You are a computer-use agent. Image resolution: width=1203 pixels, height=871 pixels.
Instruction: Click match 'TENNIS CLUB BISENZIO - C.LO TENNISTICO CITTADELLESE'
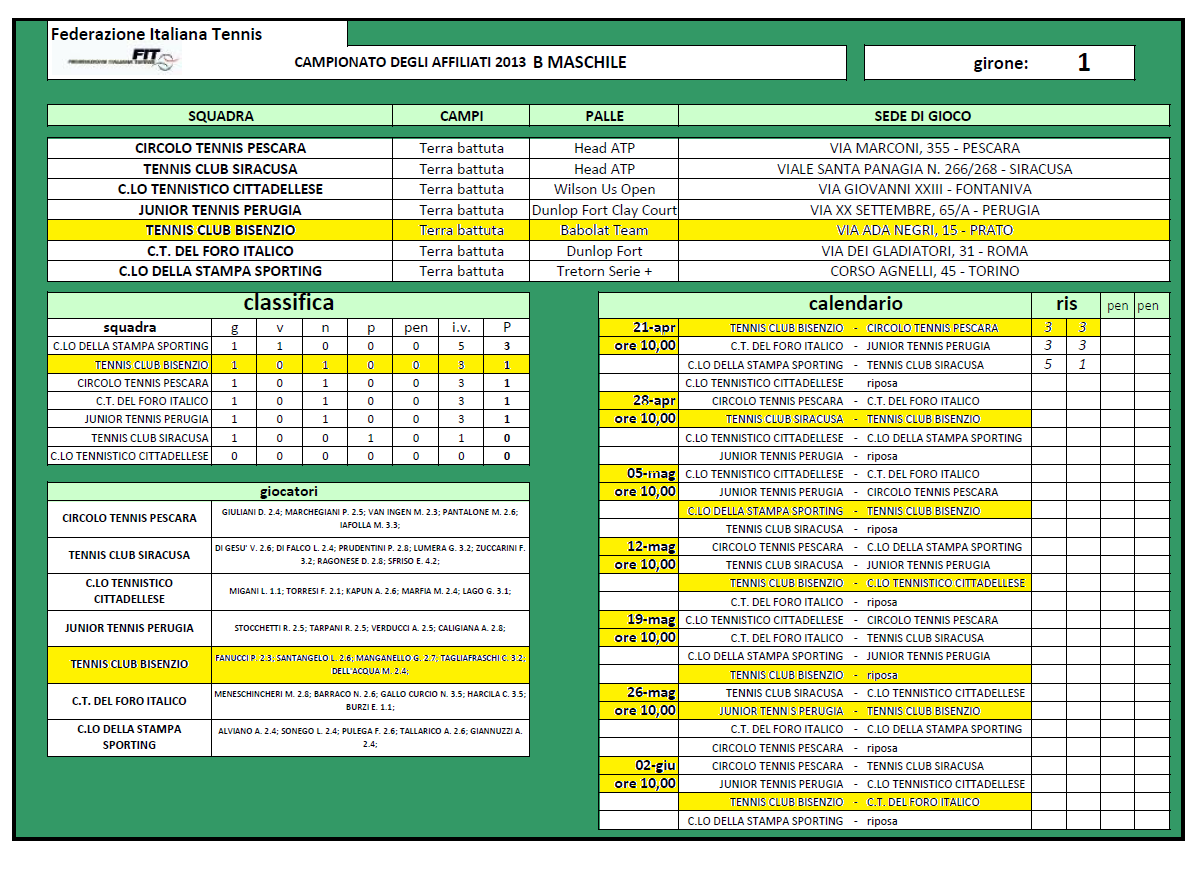(855, 583)
